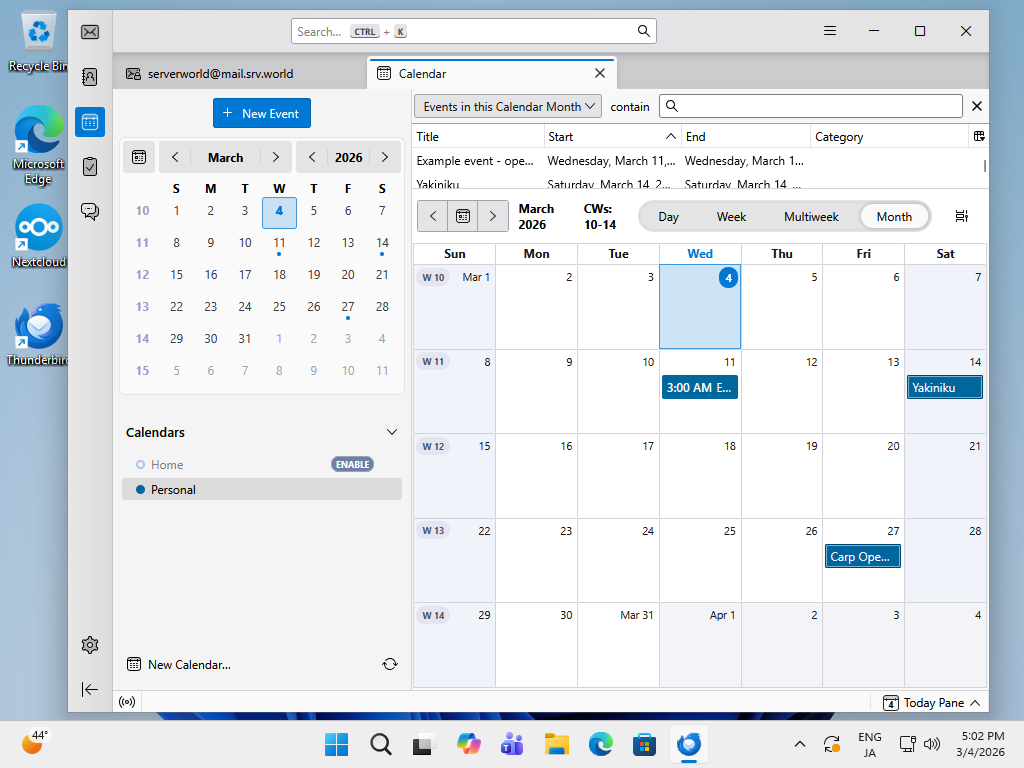Open Microsoft Edge desktop shortcut

coord(39,146)
